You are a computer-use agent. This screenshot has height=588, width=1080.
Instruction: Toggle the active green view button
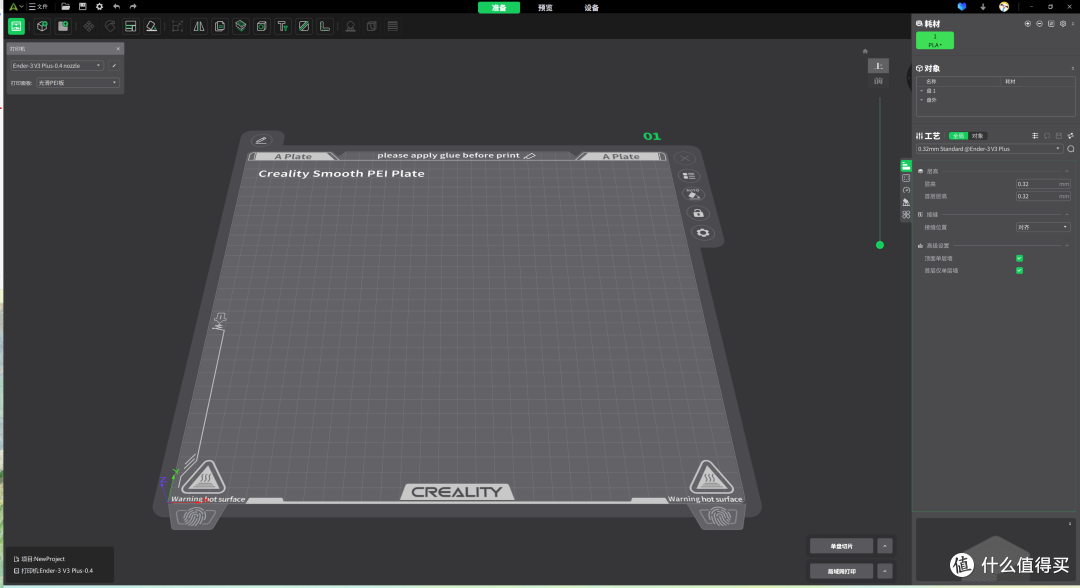(x=16, y=26)
